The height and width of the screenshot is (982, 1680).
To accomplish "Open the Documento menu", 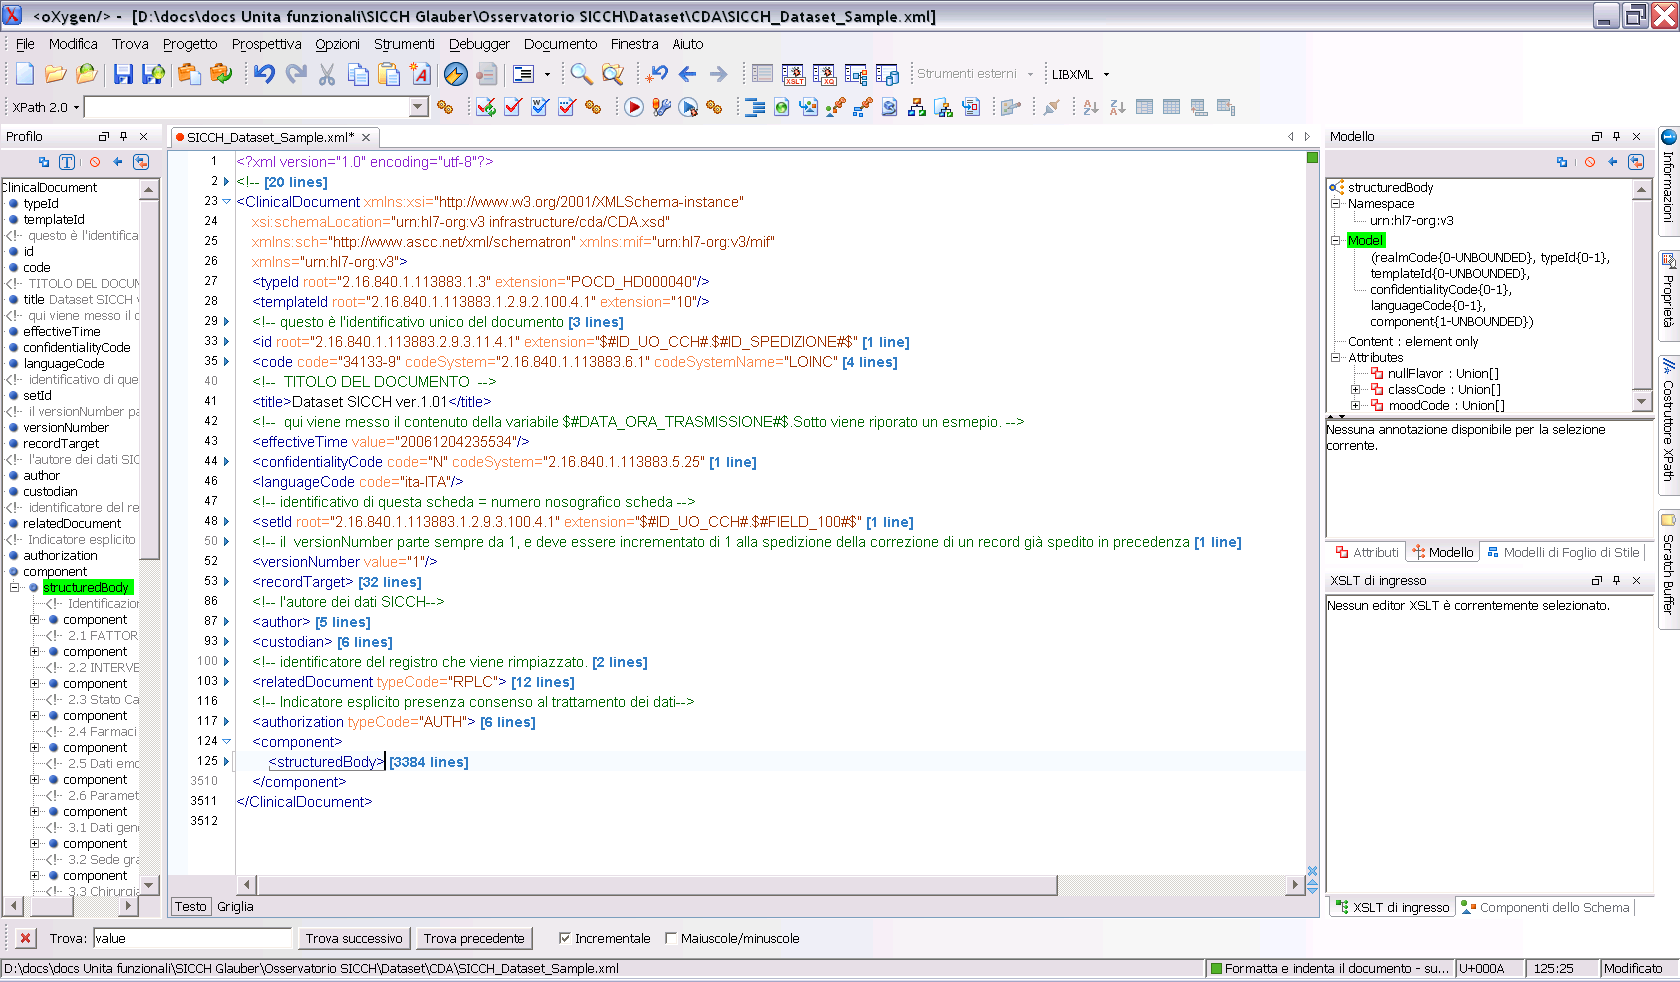I will [x=560, y=44].
